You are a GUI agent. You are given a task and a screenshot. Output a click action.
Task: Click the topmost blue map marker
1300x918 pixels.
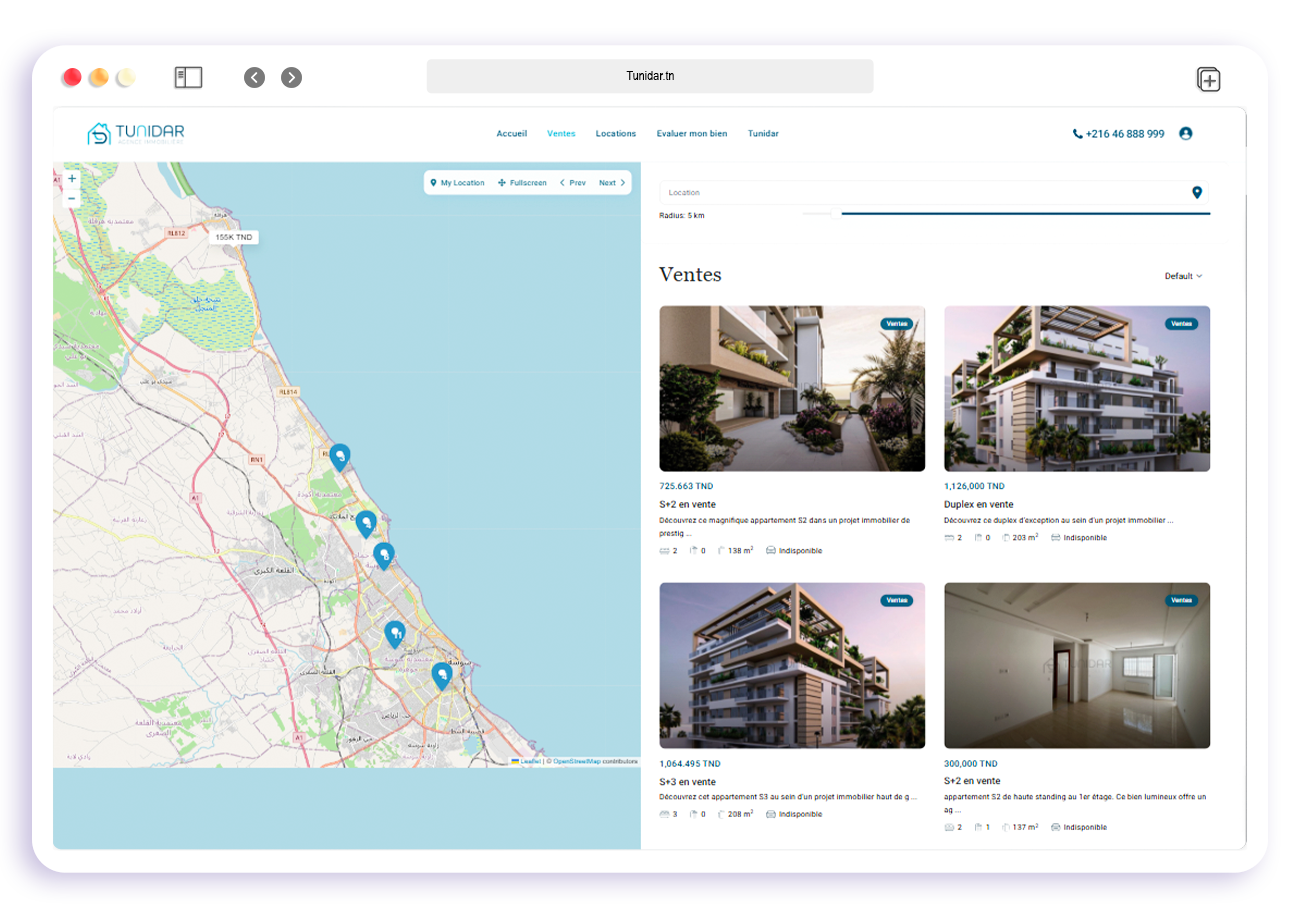click(340, 457)
